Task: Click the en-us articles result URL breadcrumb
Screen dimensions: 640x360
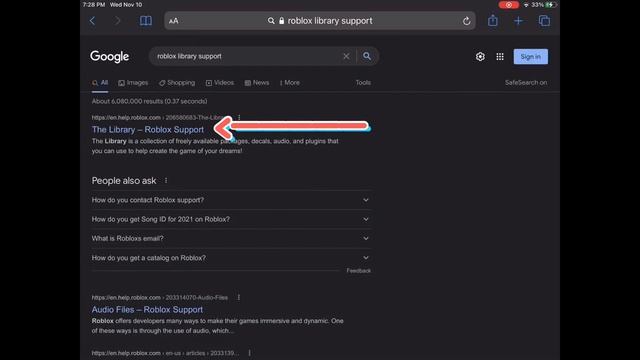Action: pos(165,353)
